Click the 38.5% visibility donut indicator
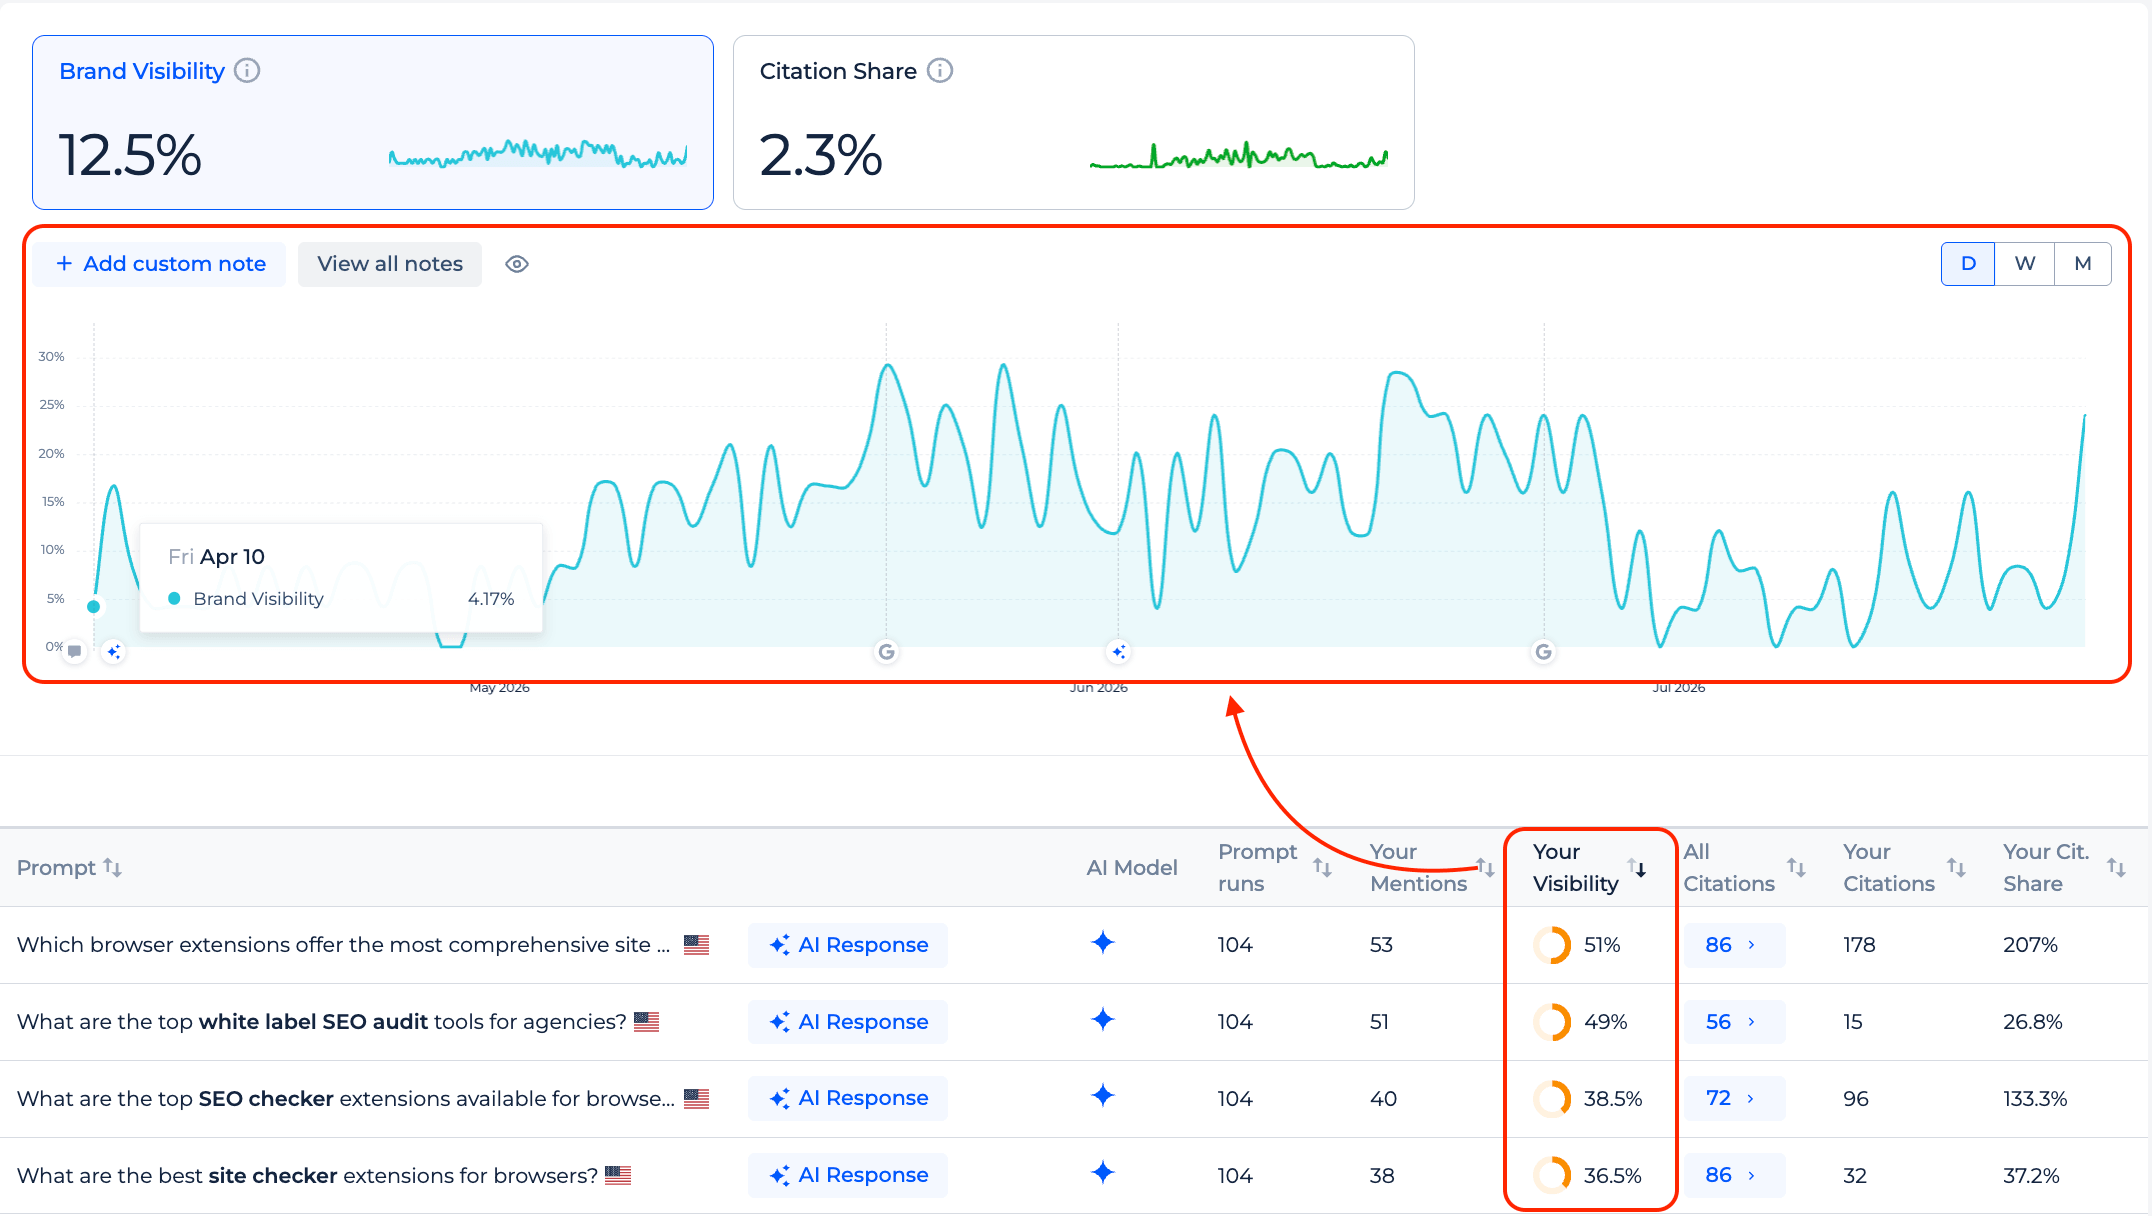 point(1552,1098)
